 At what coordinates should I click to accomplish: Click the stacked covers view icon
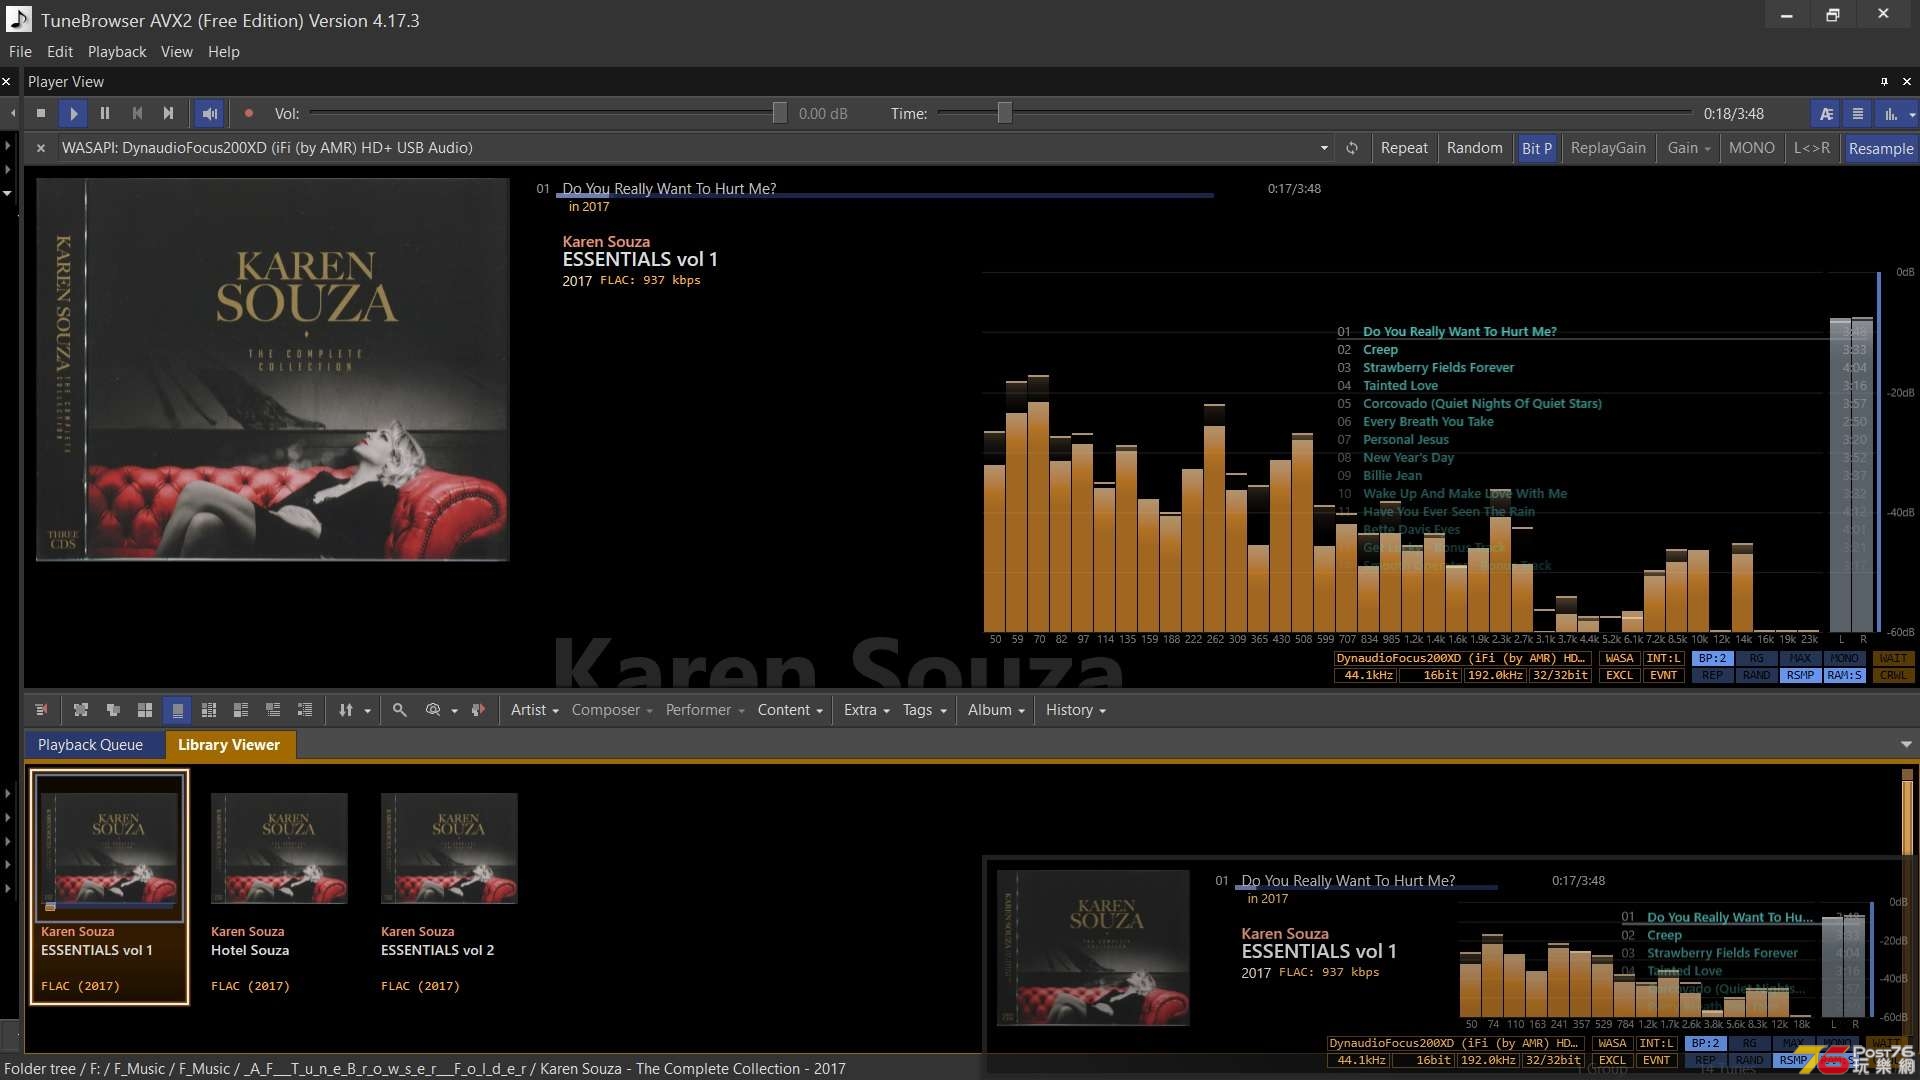pyautogui.click(x=113, y=710)
